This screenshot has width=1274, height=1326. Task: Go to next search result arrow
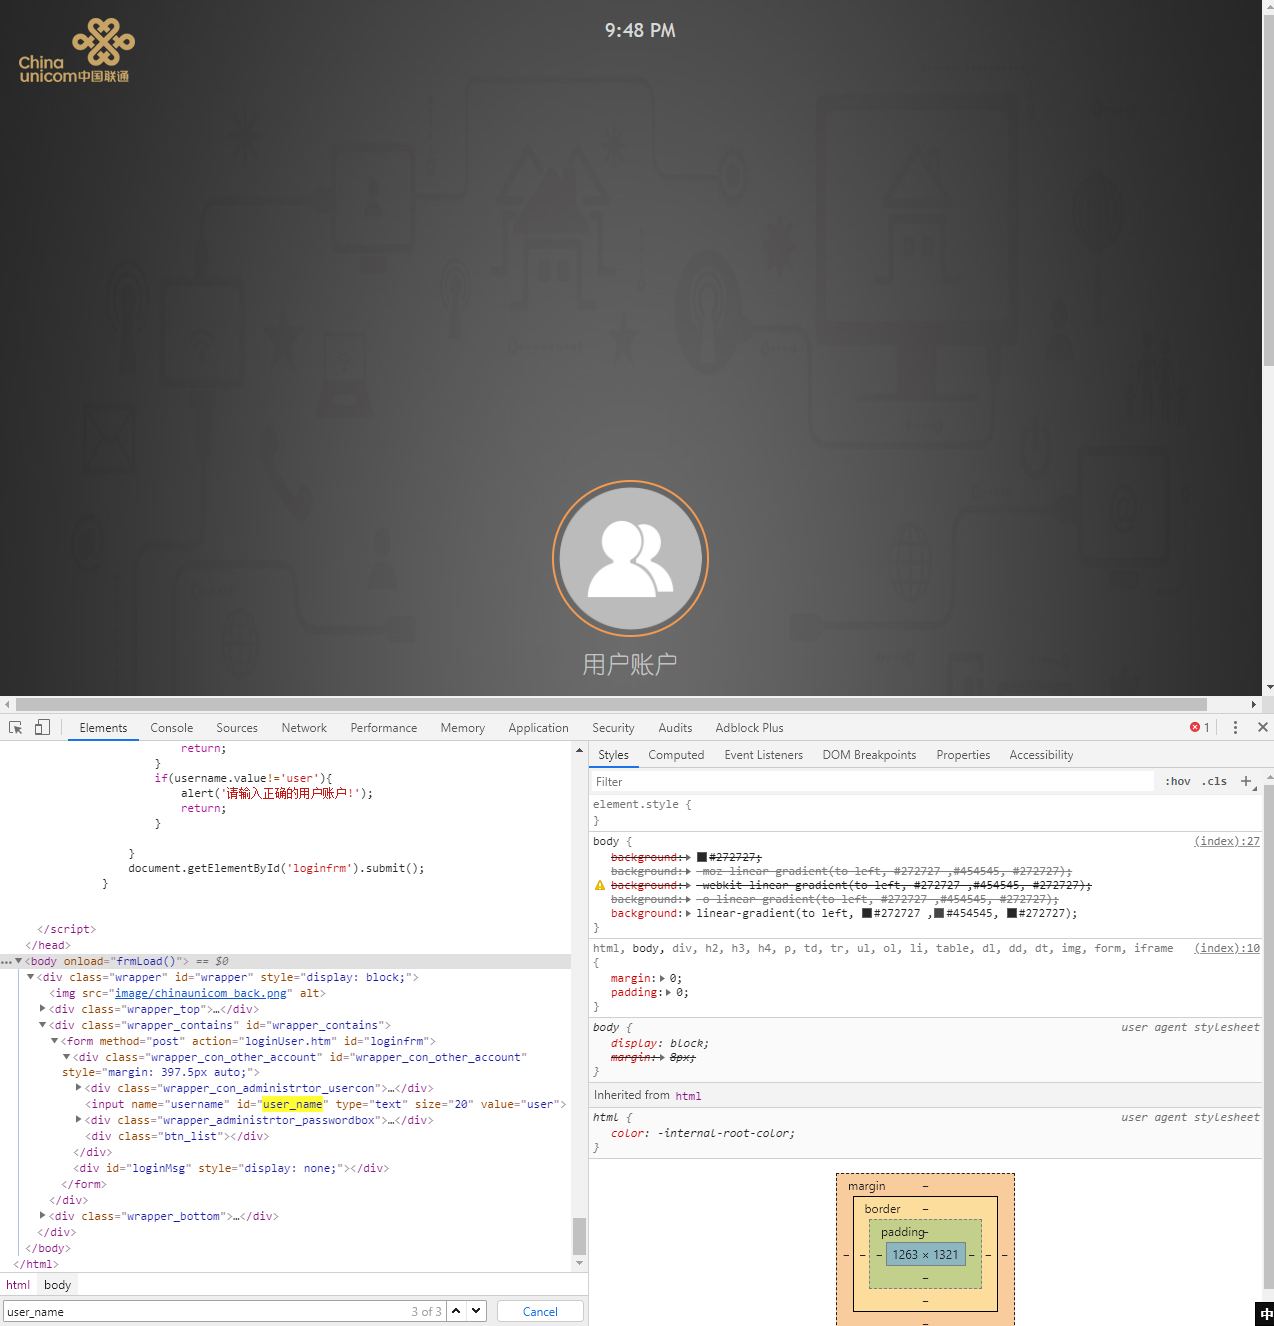pos(476,1311)
